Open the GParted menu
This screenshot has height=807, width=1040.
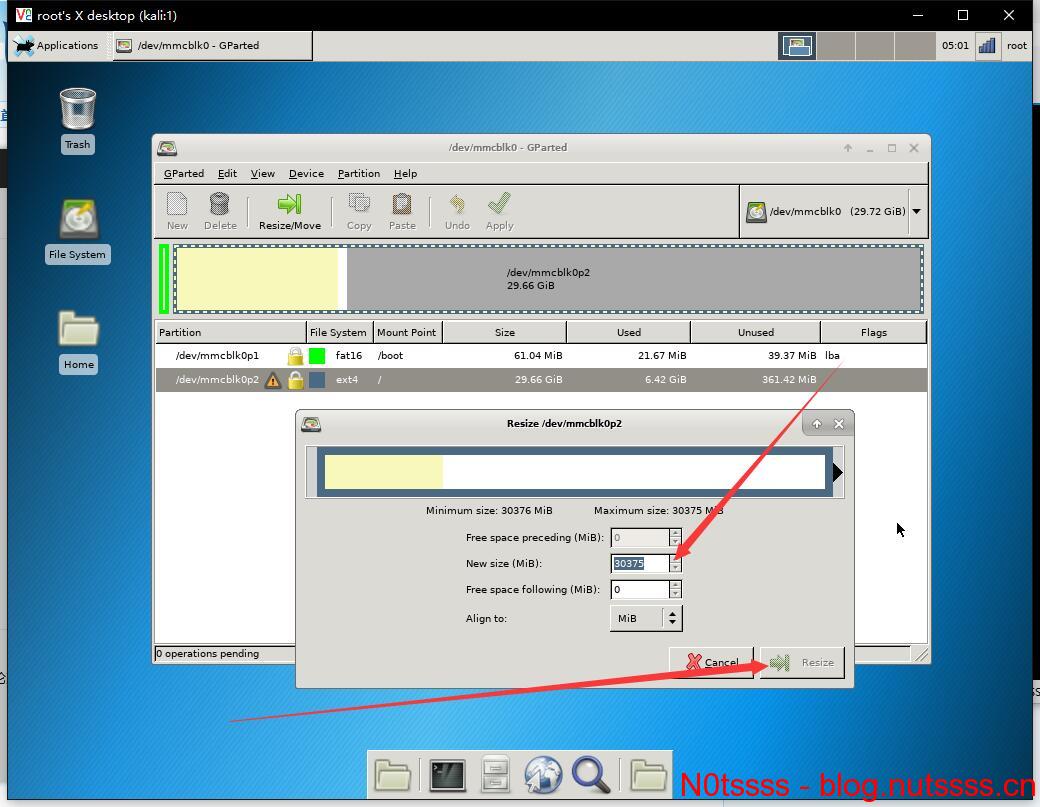(x=184, y=174)
